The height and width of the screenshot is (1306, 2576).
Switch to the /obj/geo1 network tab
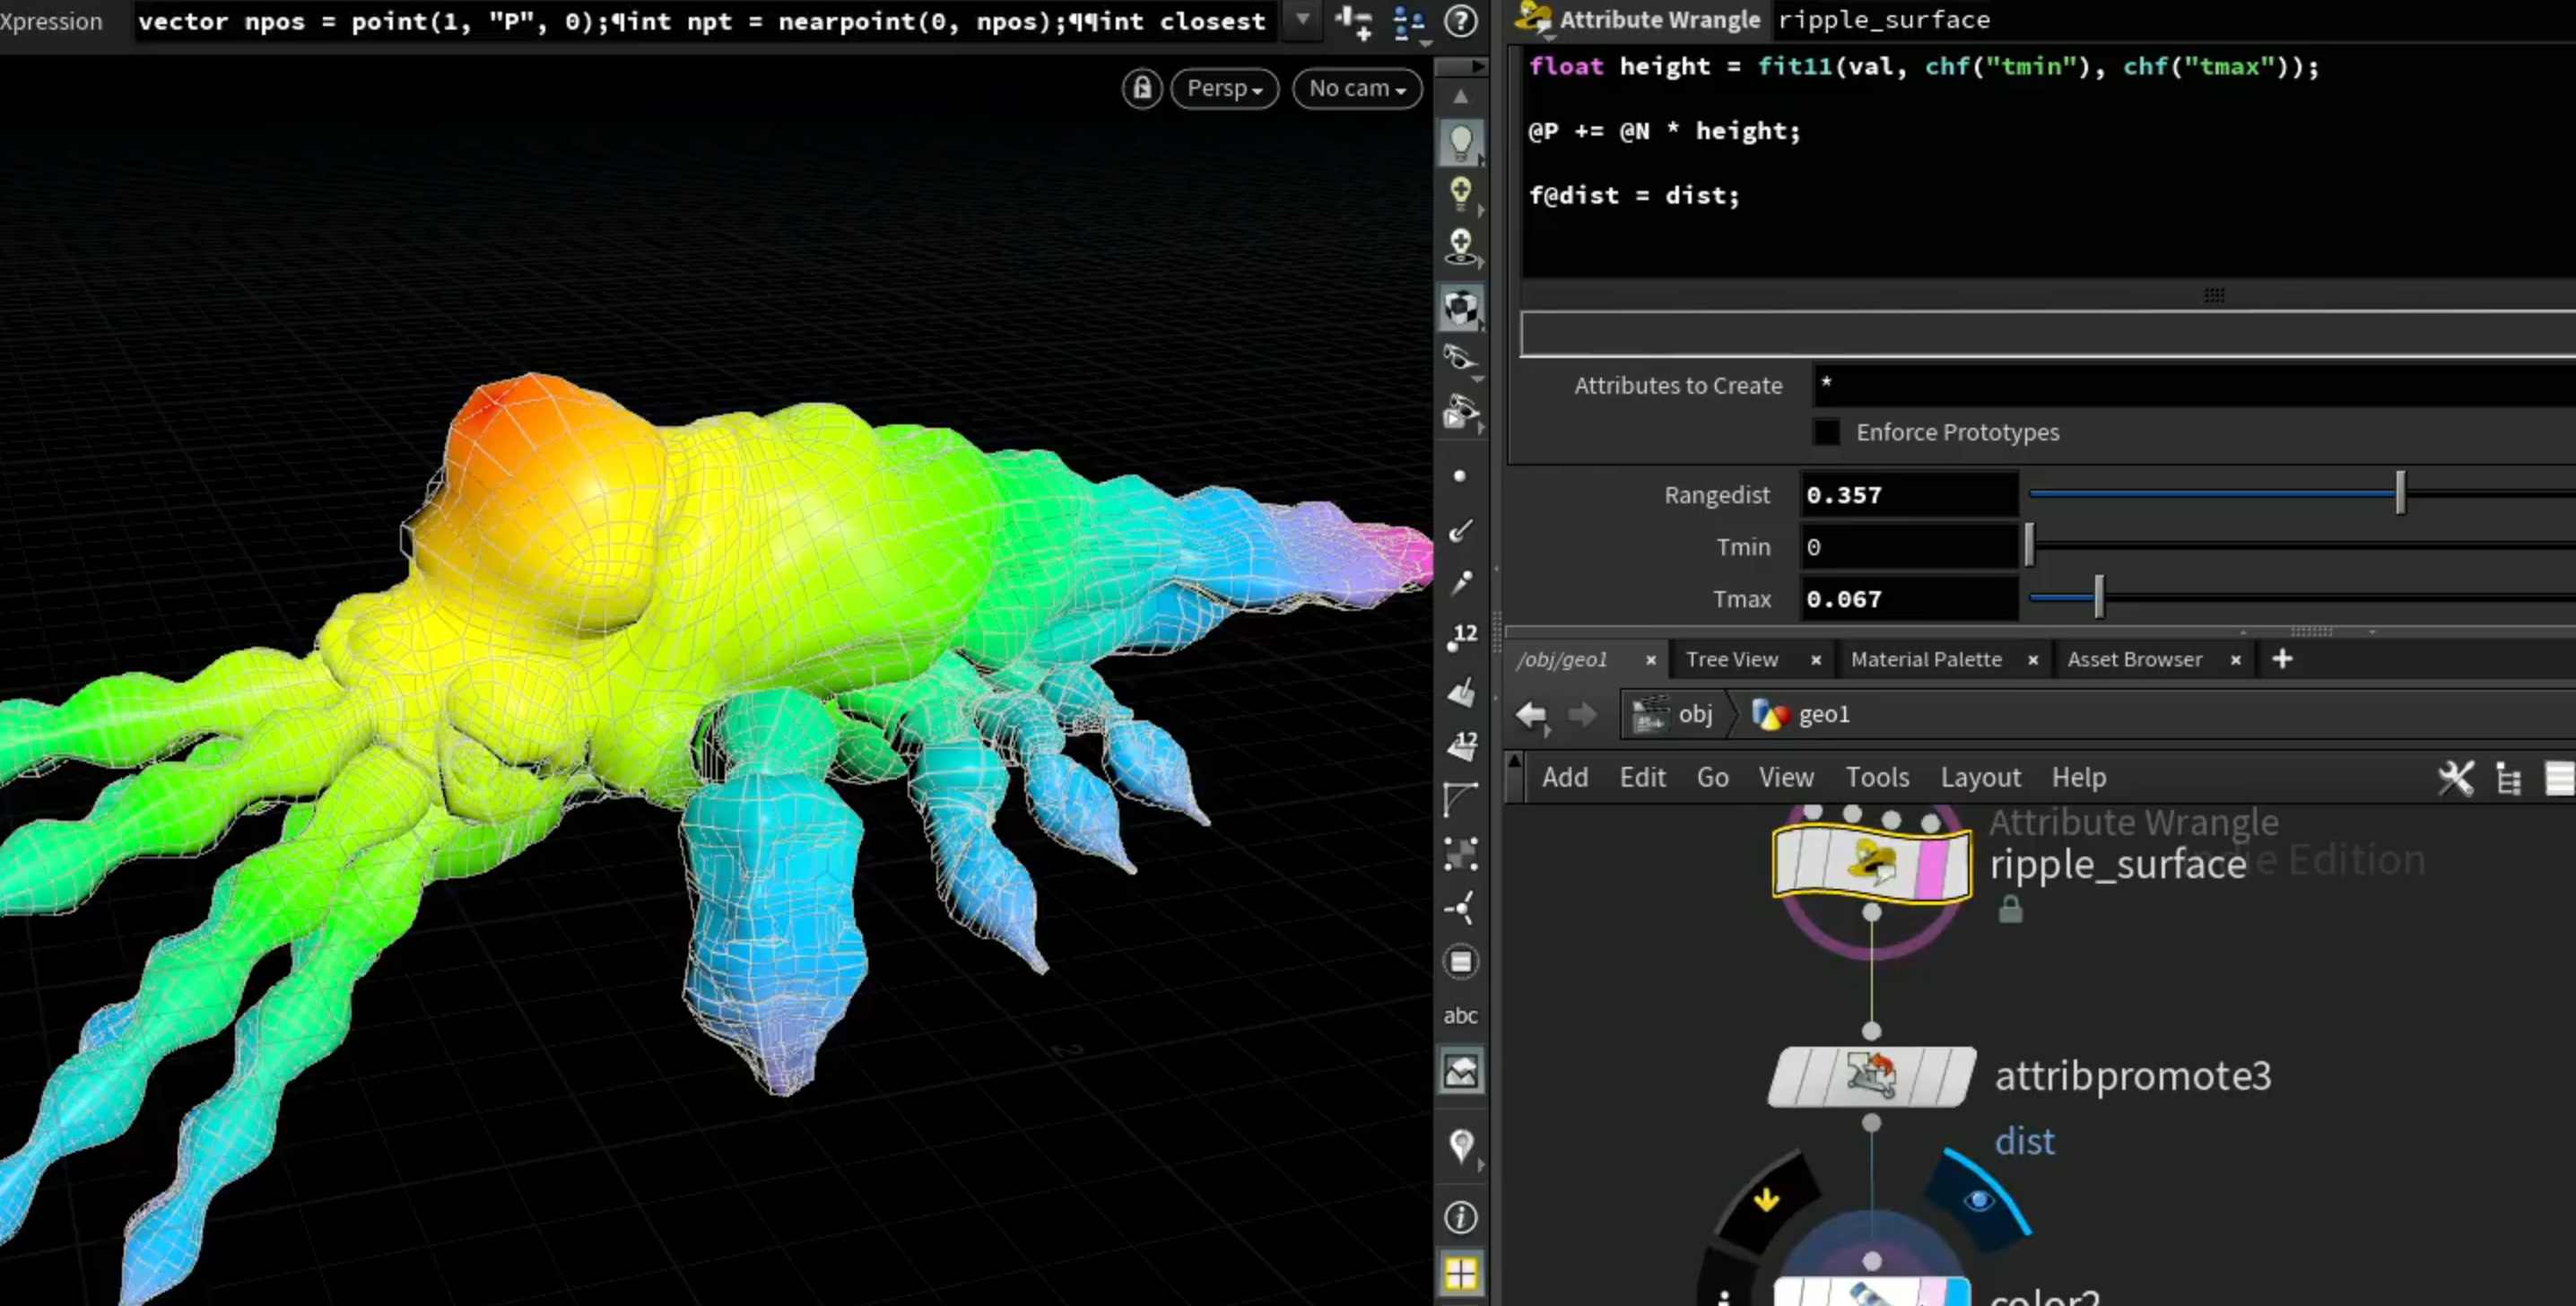point(1562,660)
